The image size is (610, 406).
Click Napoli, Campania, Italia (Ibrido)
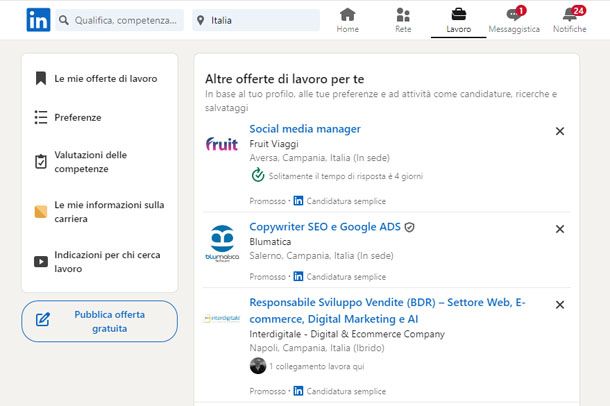pyautogui.click(x=317, y=348)
